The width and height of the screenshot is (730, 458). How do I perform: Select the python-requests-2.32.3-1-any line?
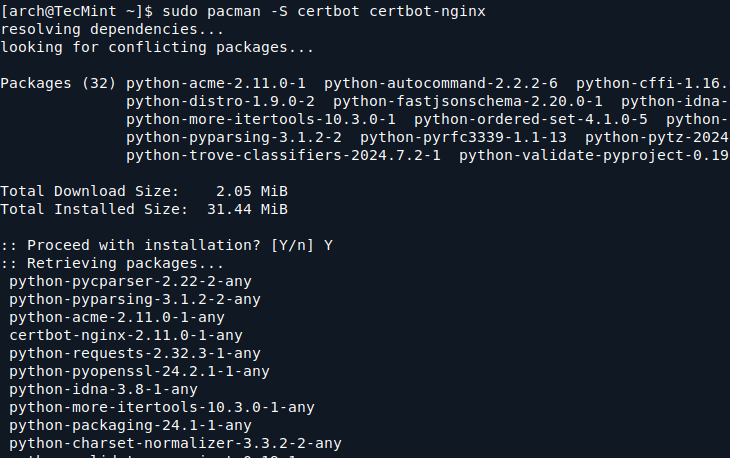(x=135, y=353)
